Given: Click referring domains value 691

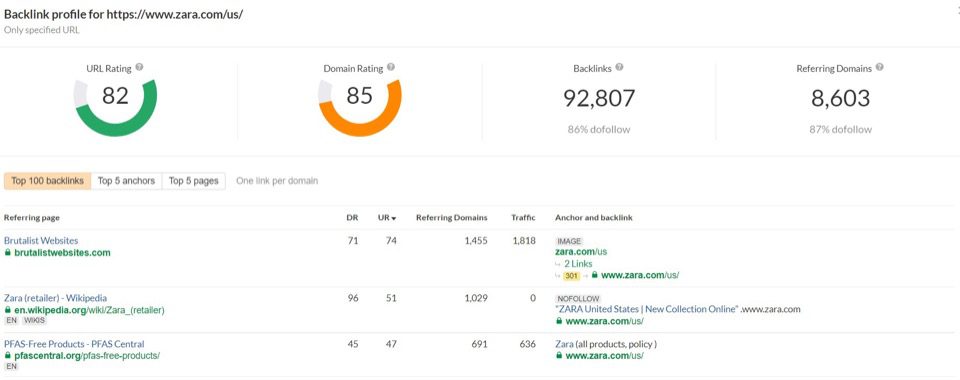Looking at the screenshot, I should 479,344.
